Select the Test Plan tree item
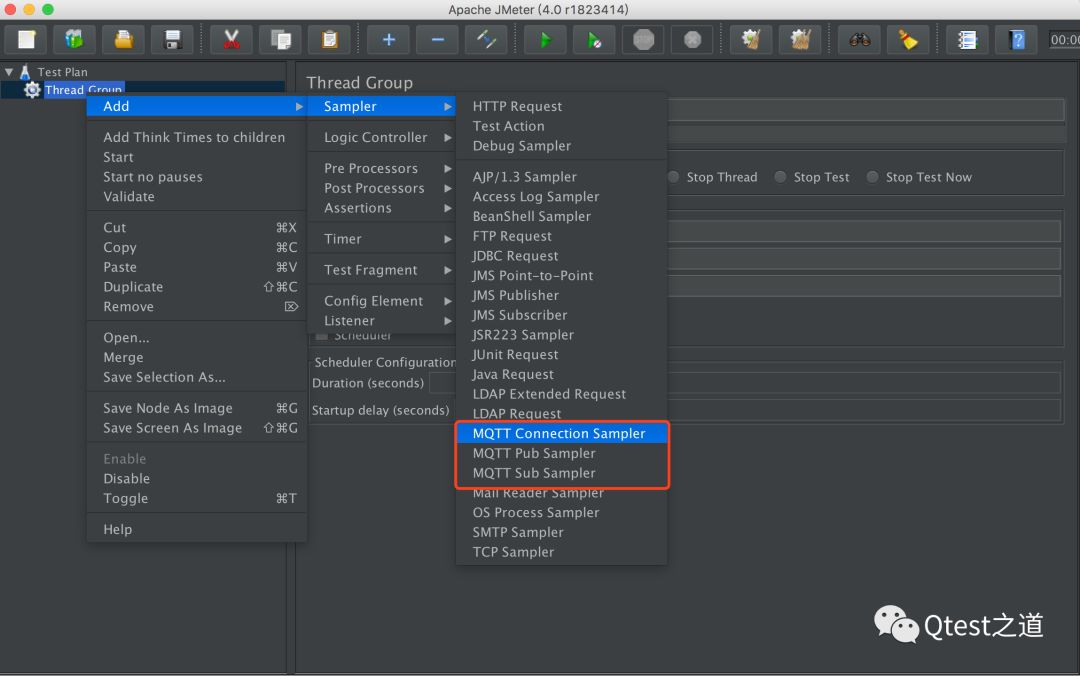The image size is (1080, 676). [x=62, y=72]
